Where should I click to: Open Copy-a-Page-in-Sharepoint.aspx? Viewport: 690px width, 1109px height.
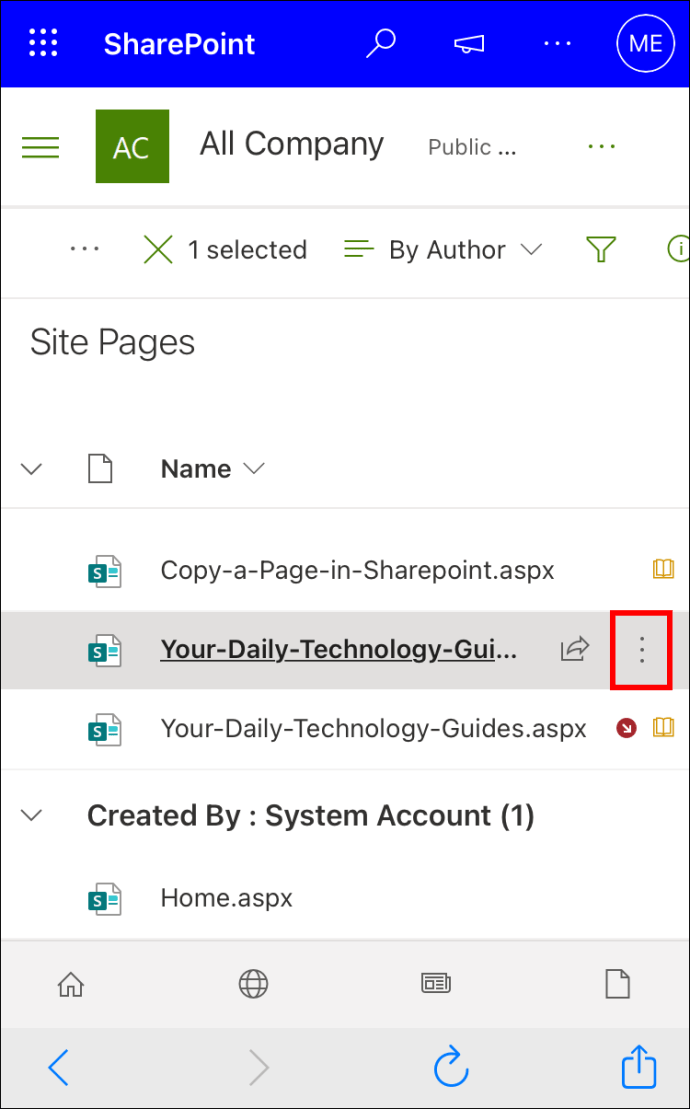click(x=357, y=571)
